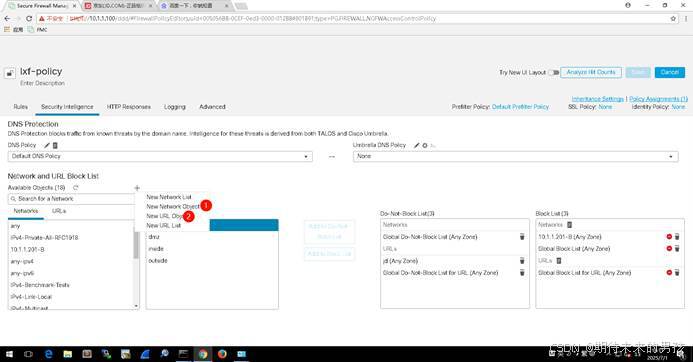Select New Network Object menu entry
Viewport: 693px width, 362px height.
(173, 206)
